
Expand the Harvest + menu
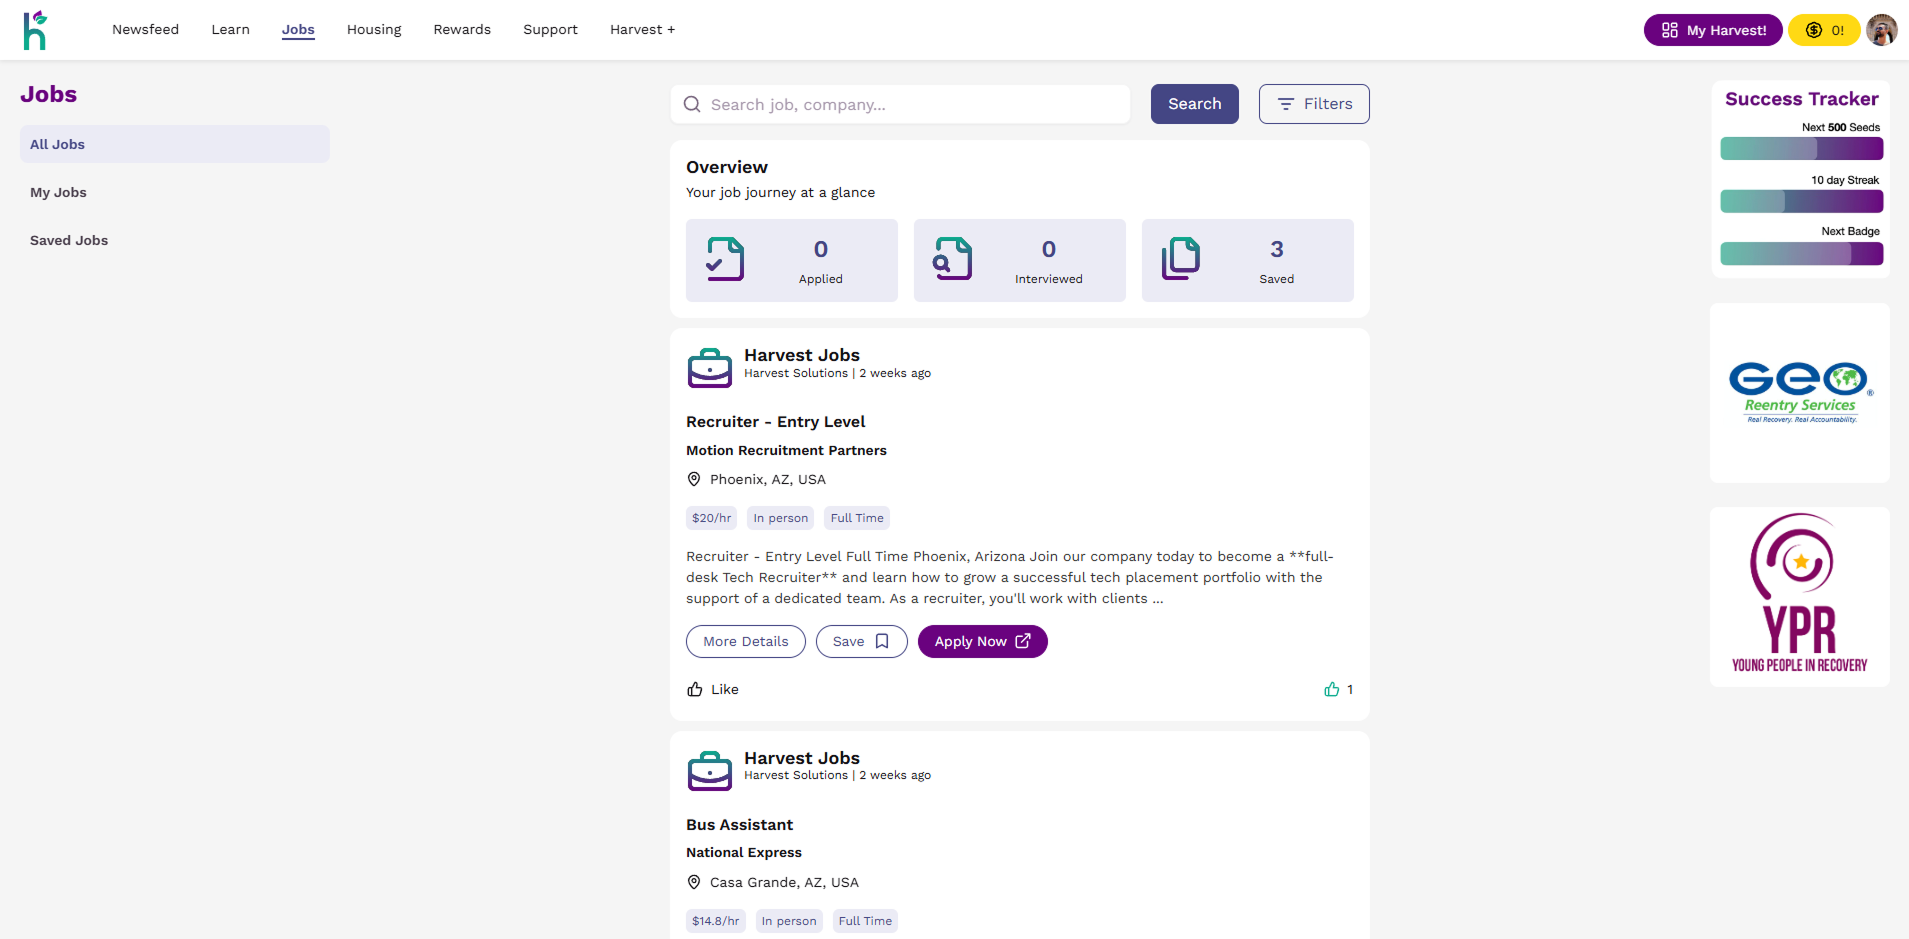tap(642, 30)
